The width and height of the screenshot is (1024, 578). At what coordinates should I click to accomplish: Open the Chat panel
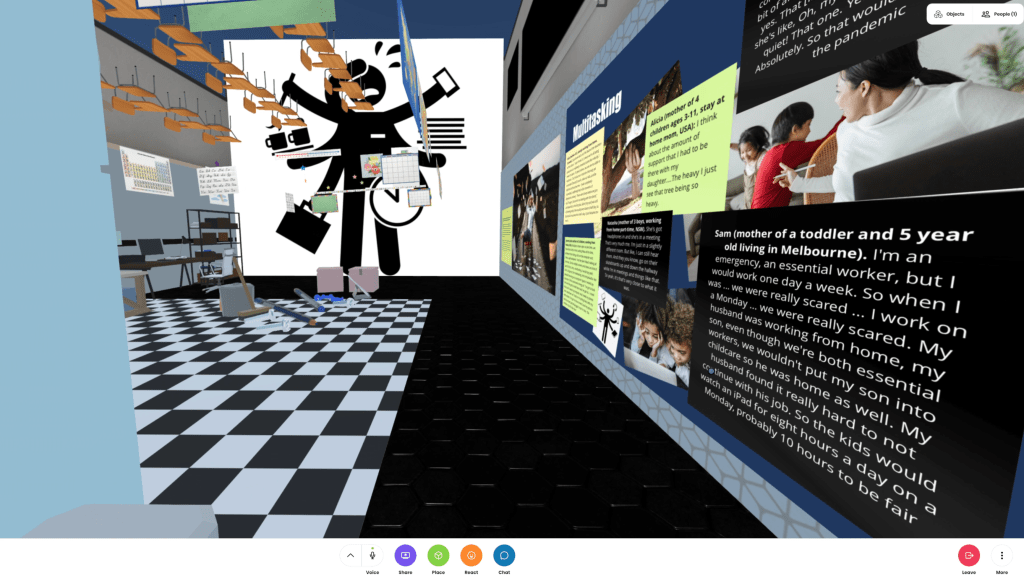coord(504,555)
